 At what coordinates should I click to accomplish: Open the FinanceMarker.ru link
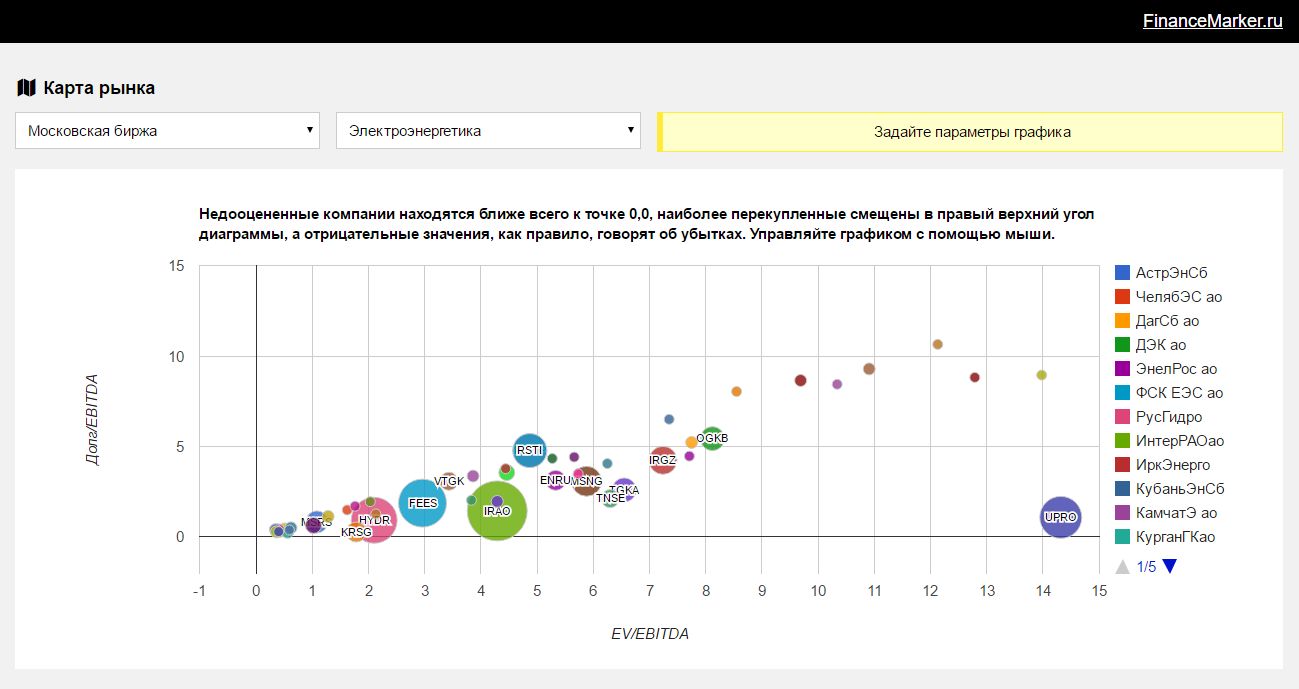coord(1212,21)
